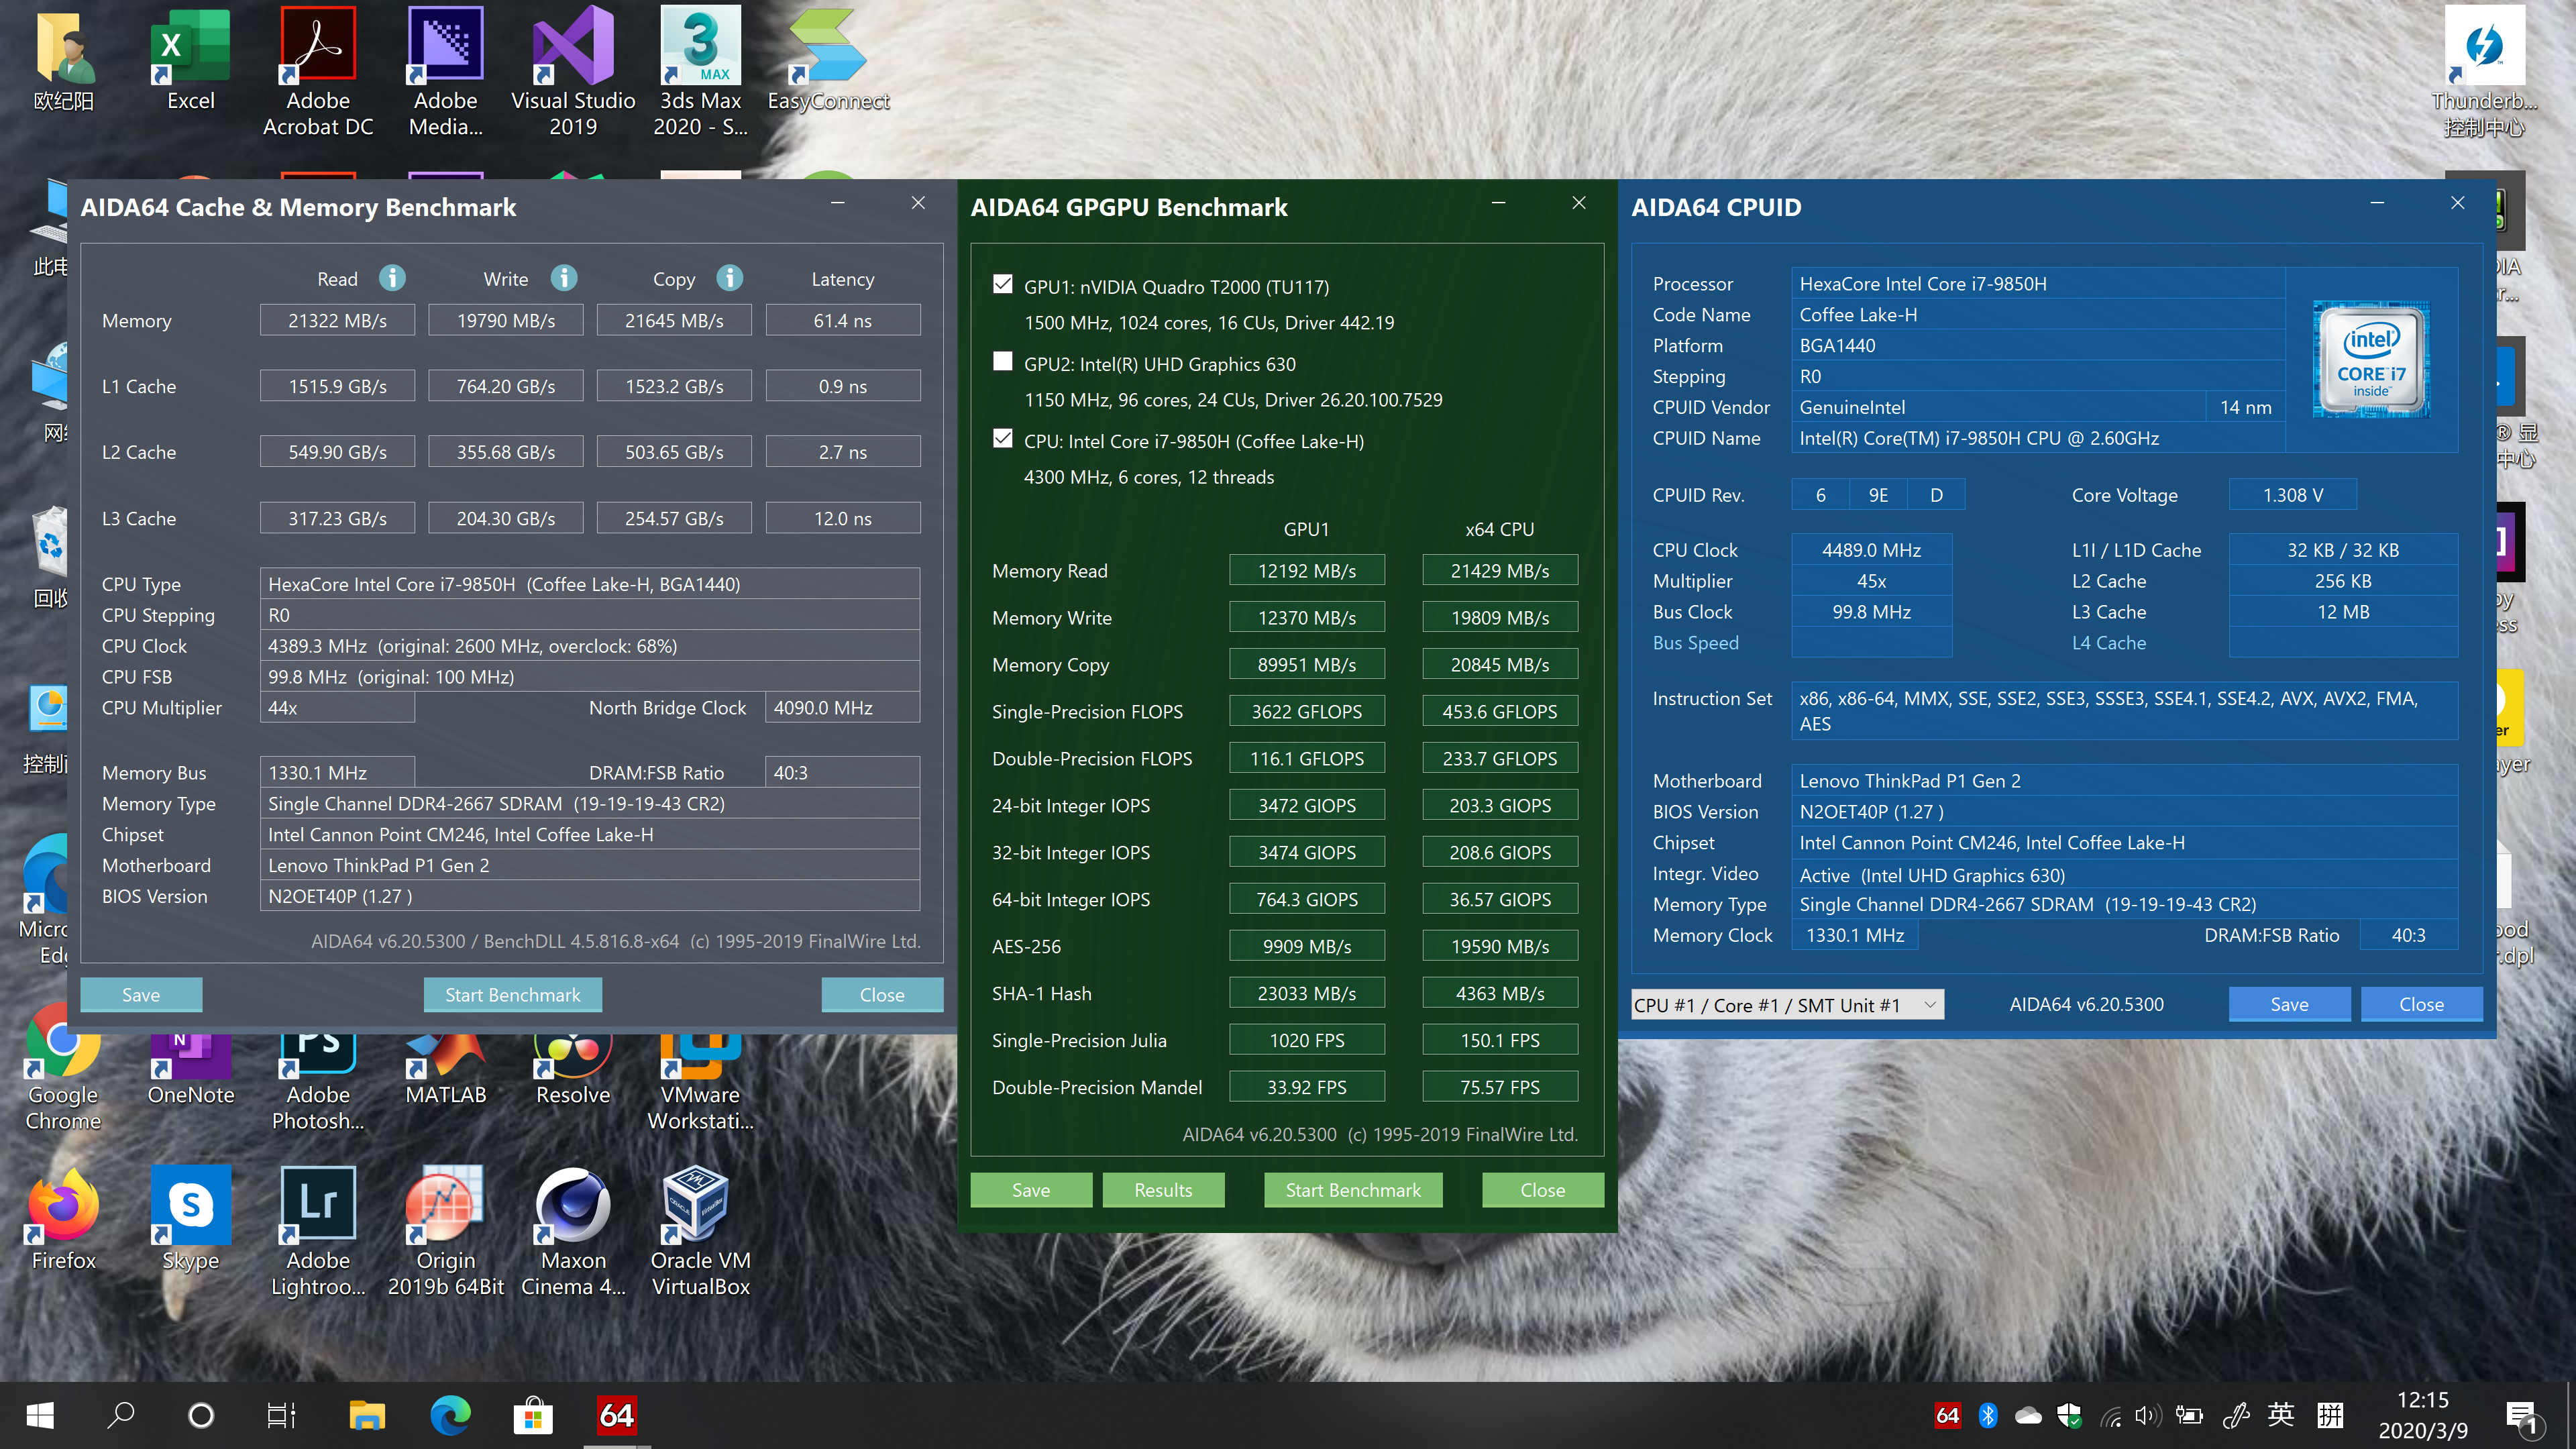
Task: Open Adobe Lightroom desktop icon
Action: (318, 1232)
